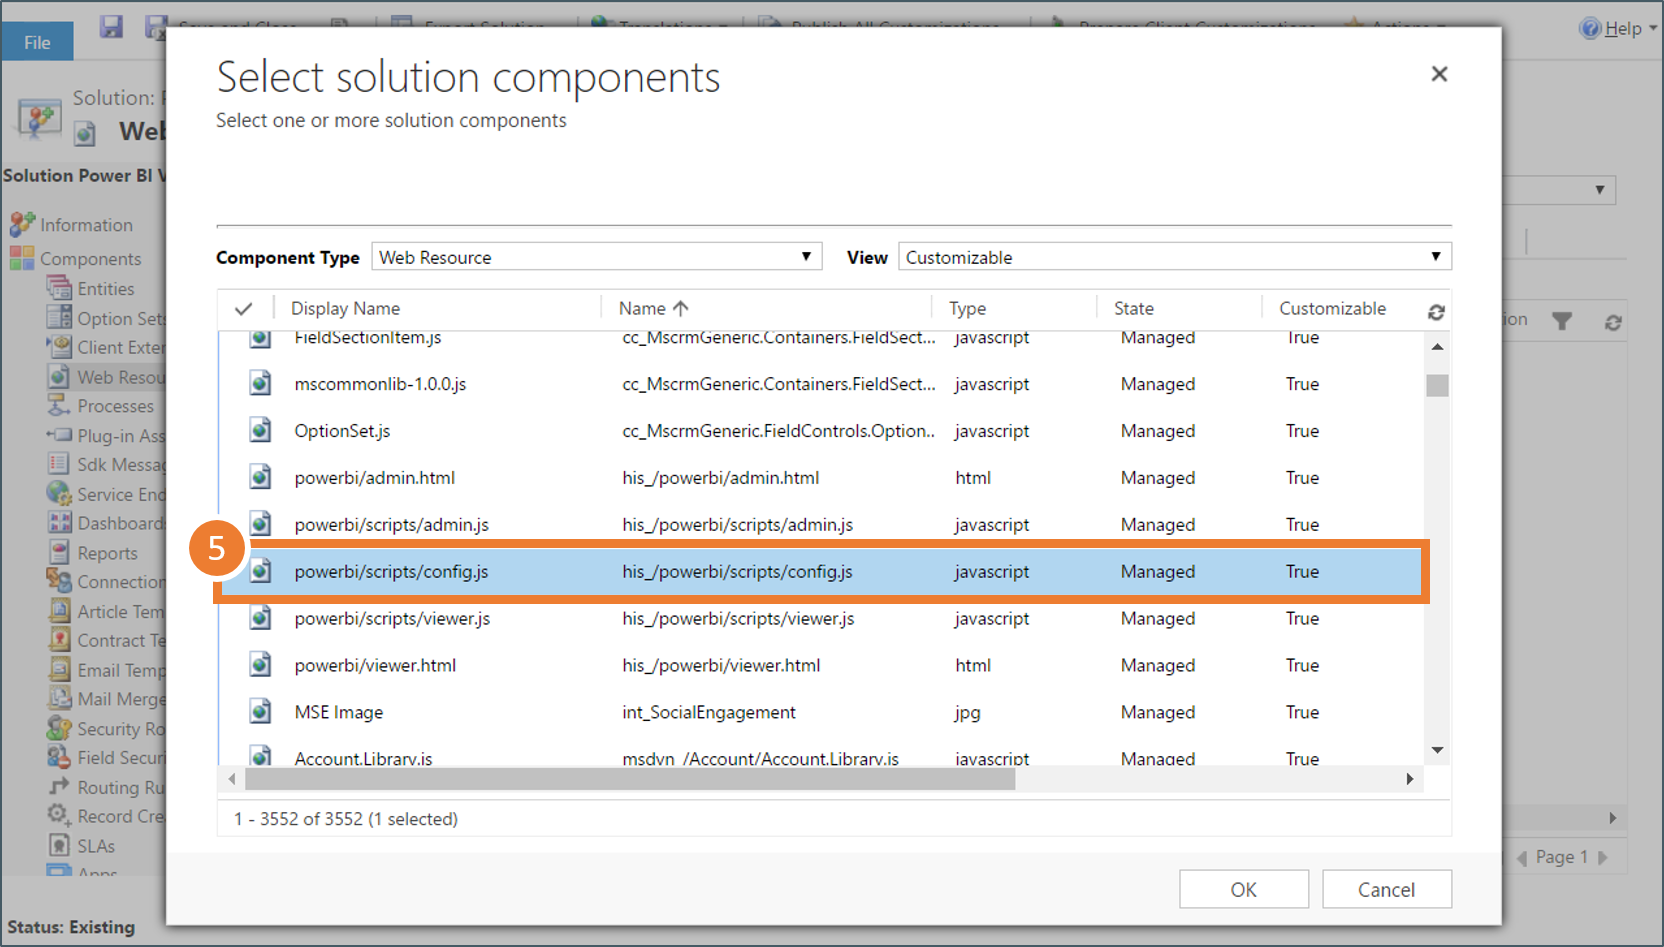Screen dimensions: 1664x947
Task: Expand the Help dropdown arrow
Action: click(1652, 28)
